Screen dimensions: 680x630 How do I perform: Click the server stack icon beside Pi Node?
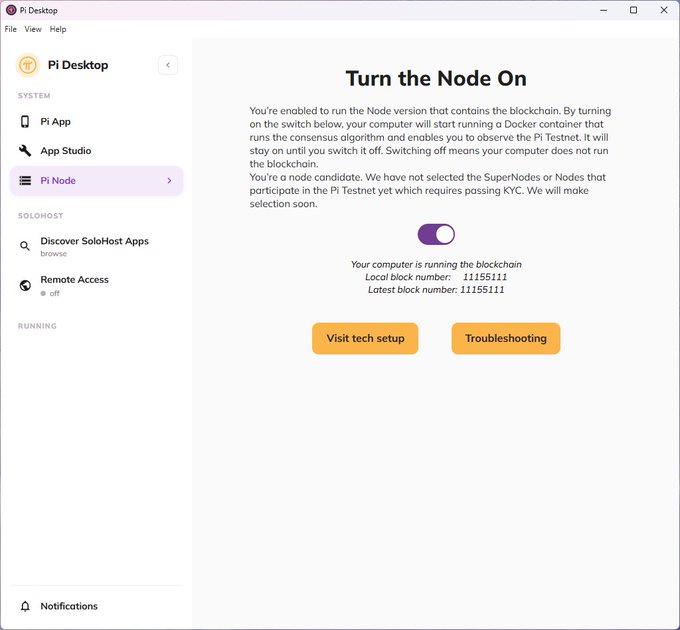coord(25,180)
